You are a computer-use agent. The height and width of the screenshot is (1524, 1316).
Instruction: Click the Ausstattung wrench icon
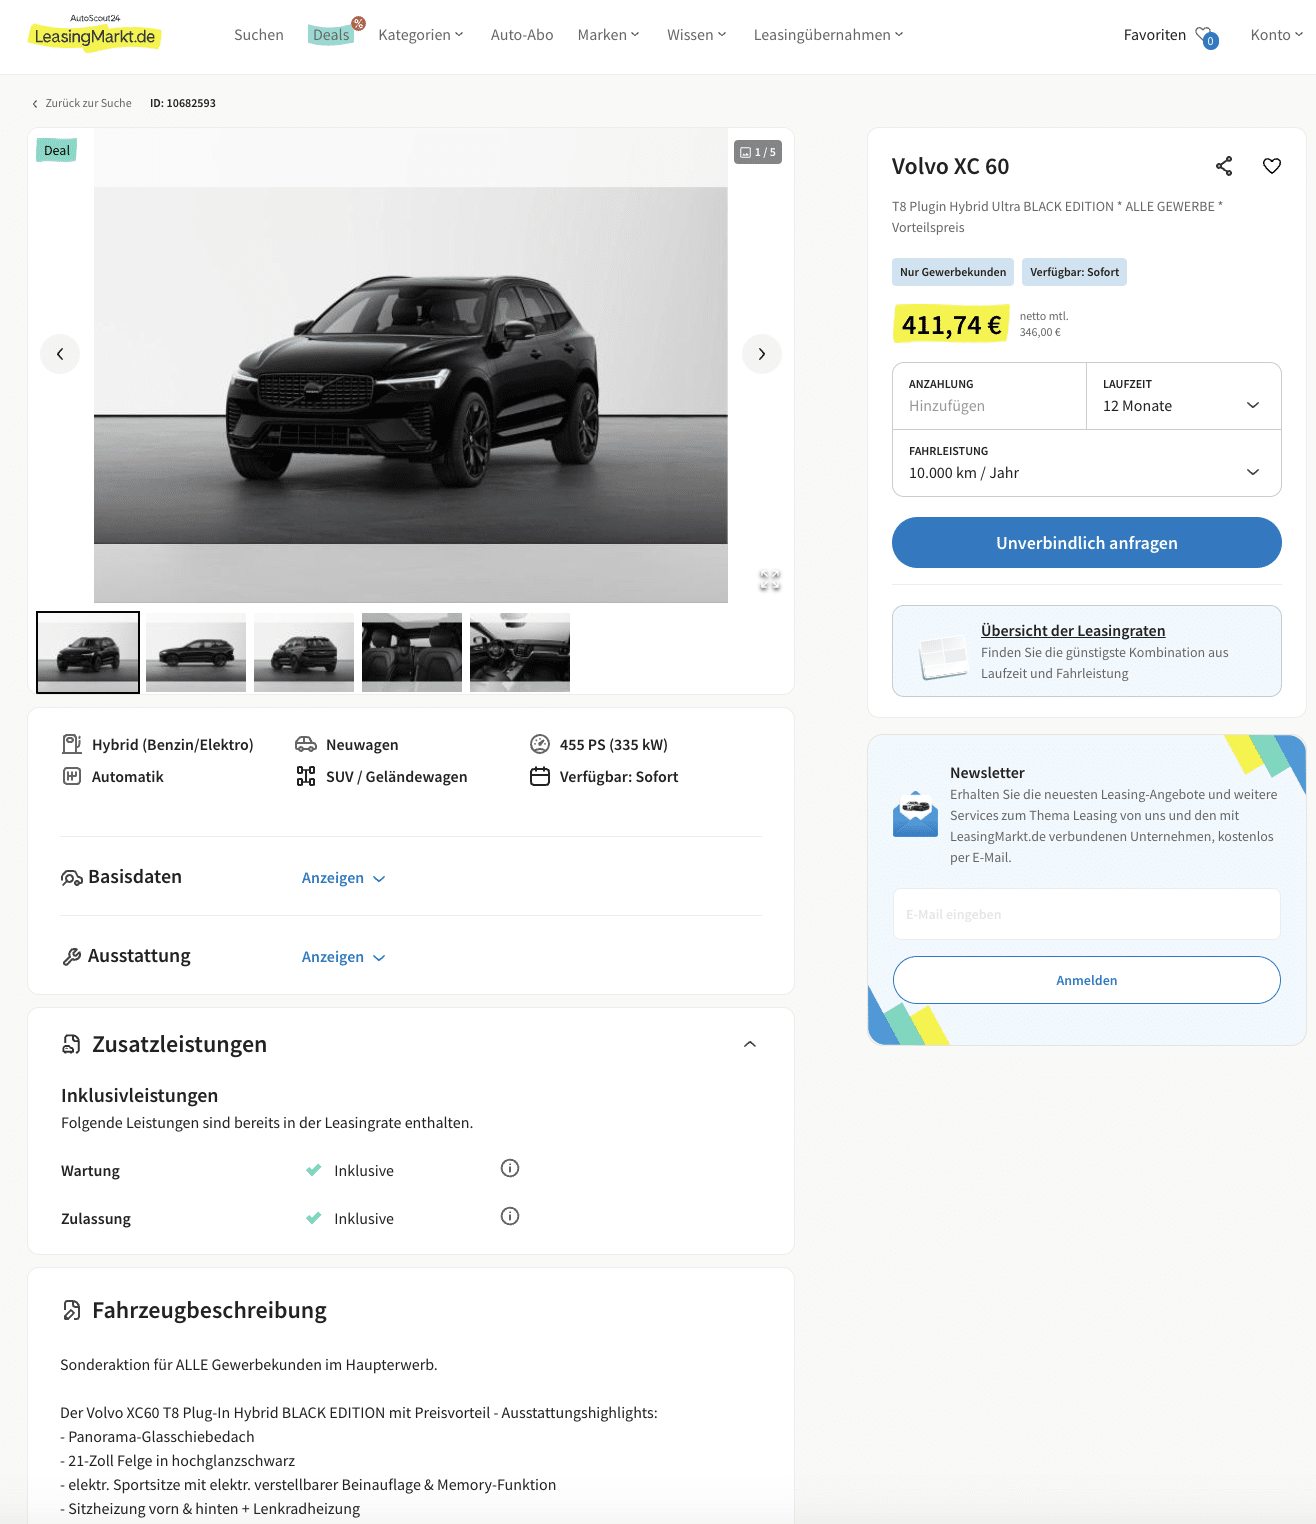point(72,956)
